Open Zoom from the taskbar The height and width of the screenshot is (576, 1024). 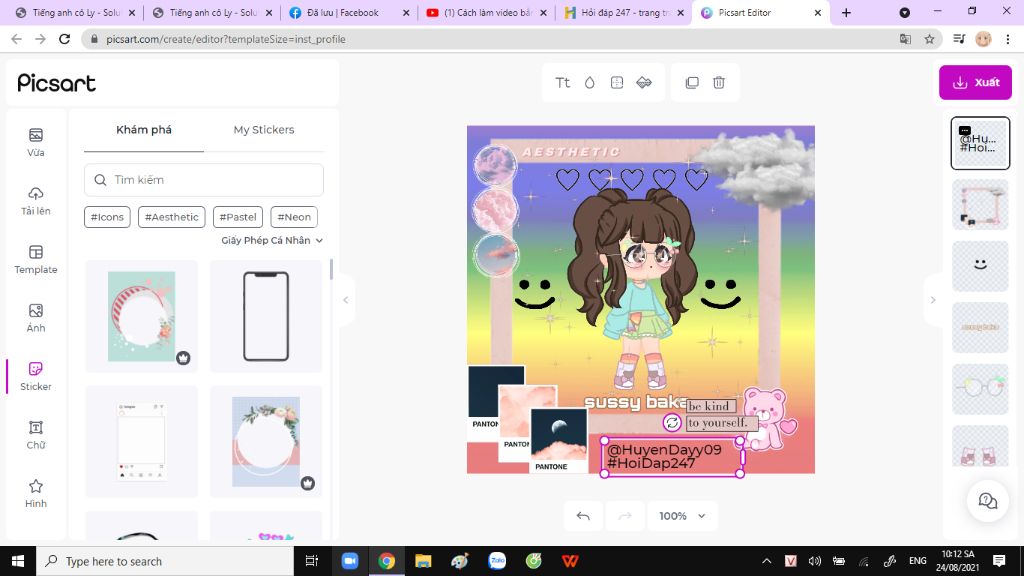point(349,561)
